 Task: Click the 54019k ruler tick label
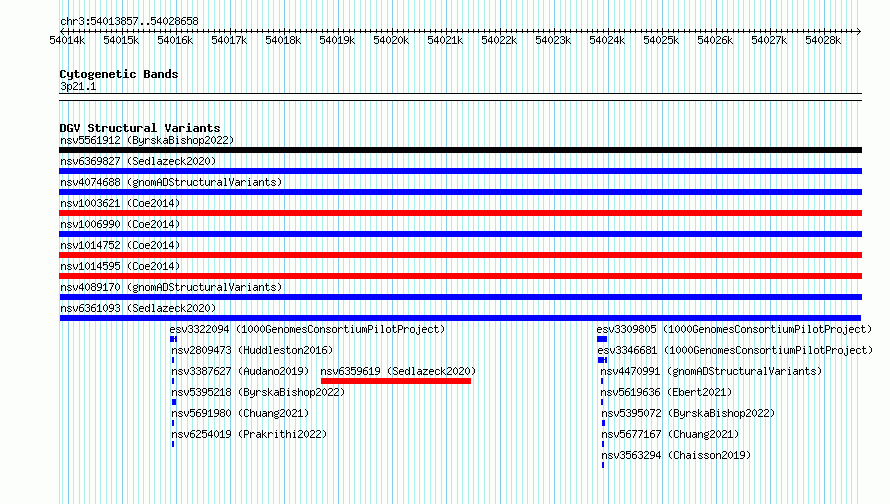337,41
